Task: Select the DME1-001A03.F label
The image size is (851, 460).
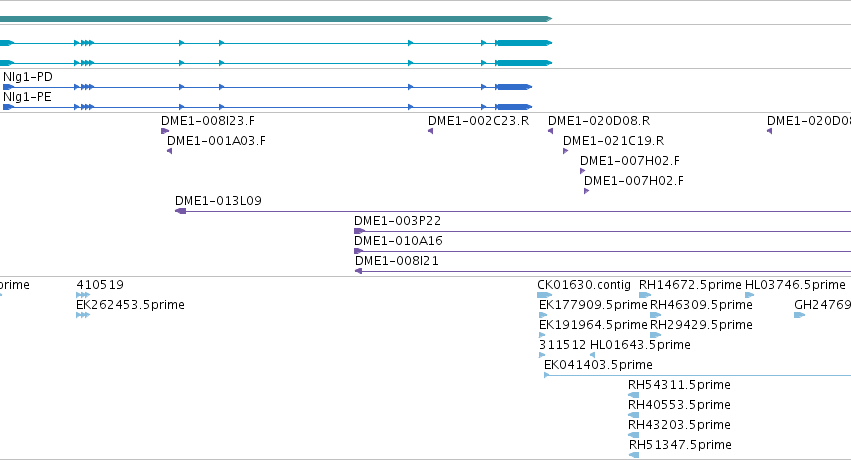Action: point(216,141)
